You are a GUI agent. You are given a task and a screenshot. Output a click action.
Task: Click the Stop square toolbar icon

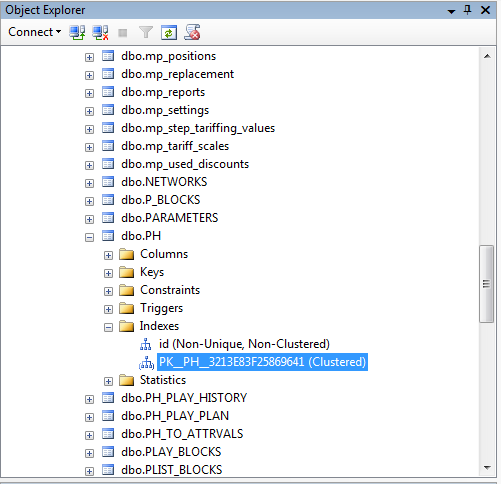tap(123, 33)
